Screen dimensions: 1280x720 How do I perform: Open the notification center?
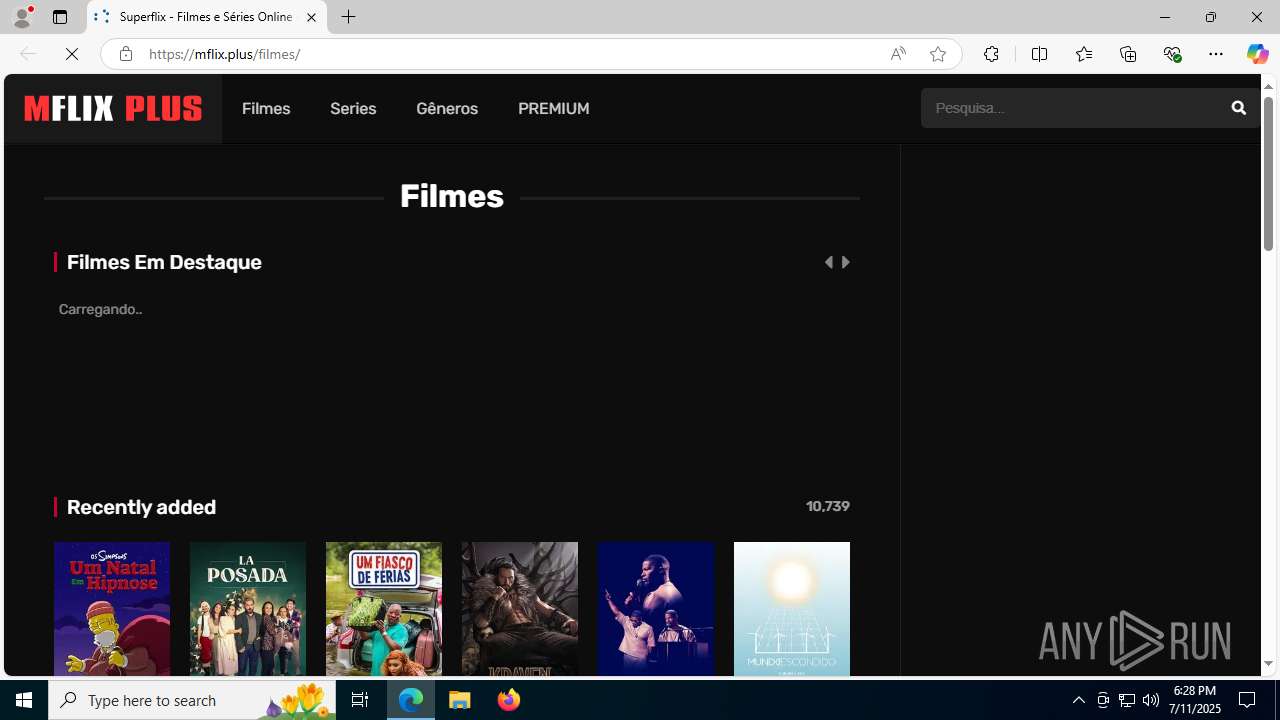coord(1248,700)
